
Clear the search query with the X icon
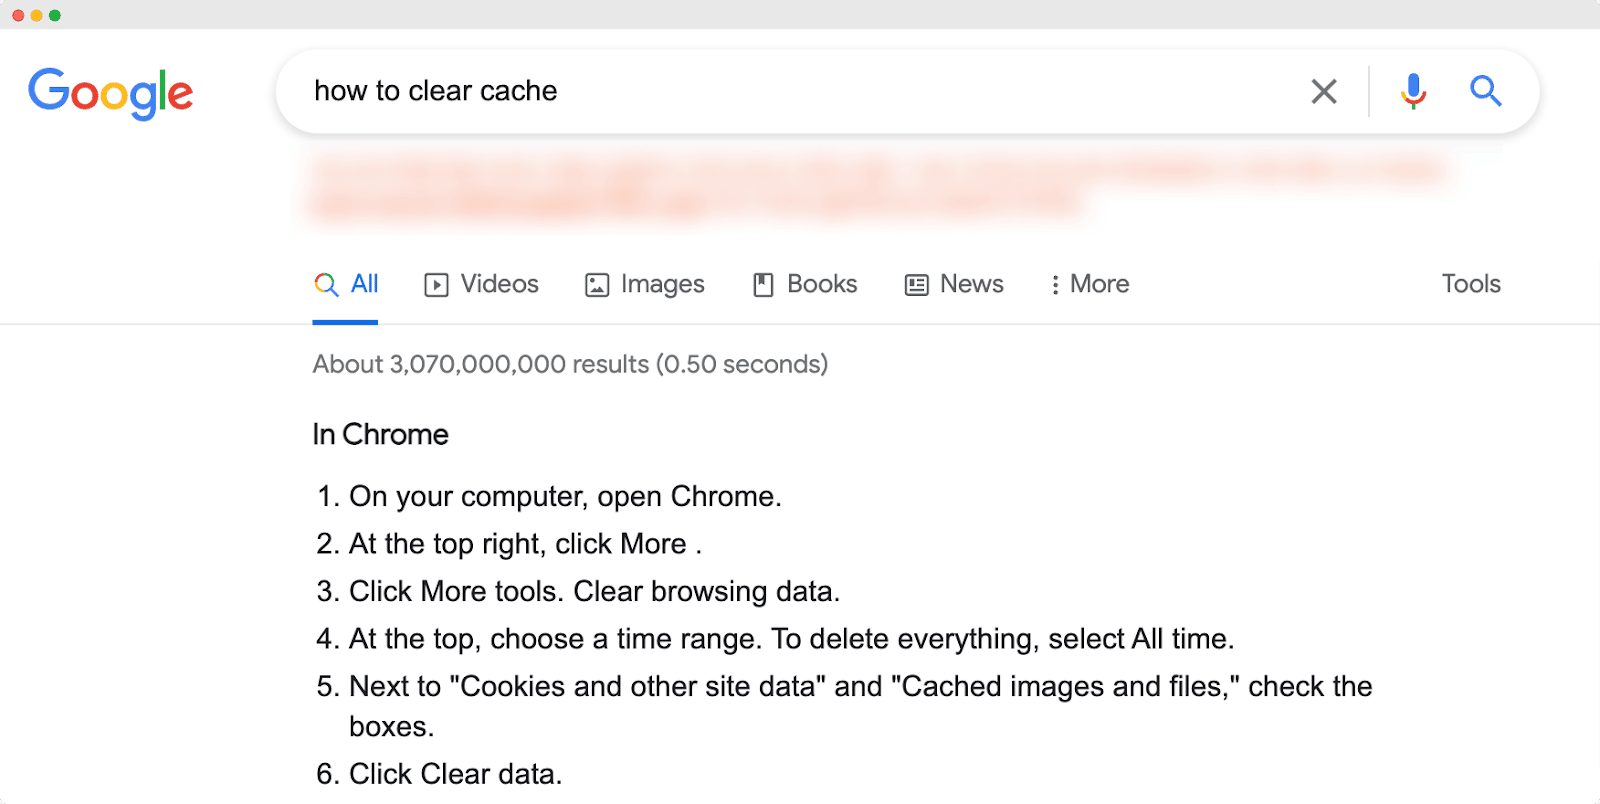click(x=1322, y=91)
